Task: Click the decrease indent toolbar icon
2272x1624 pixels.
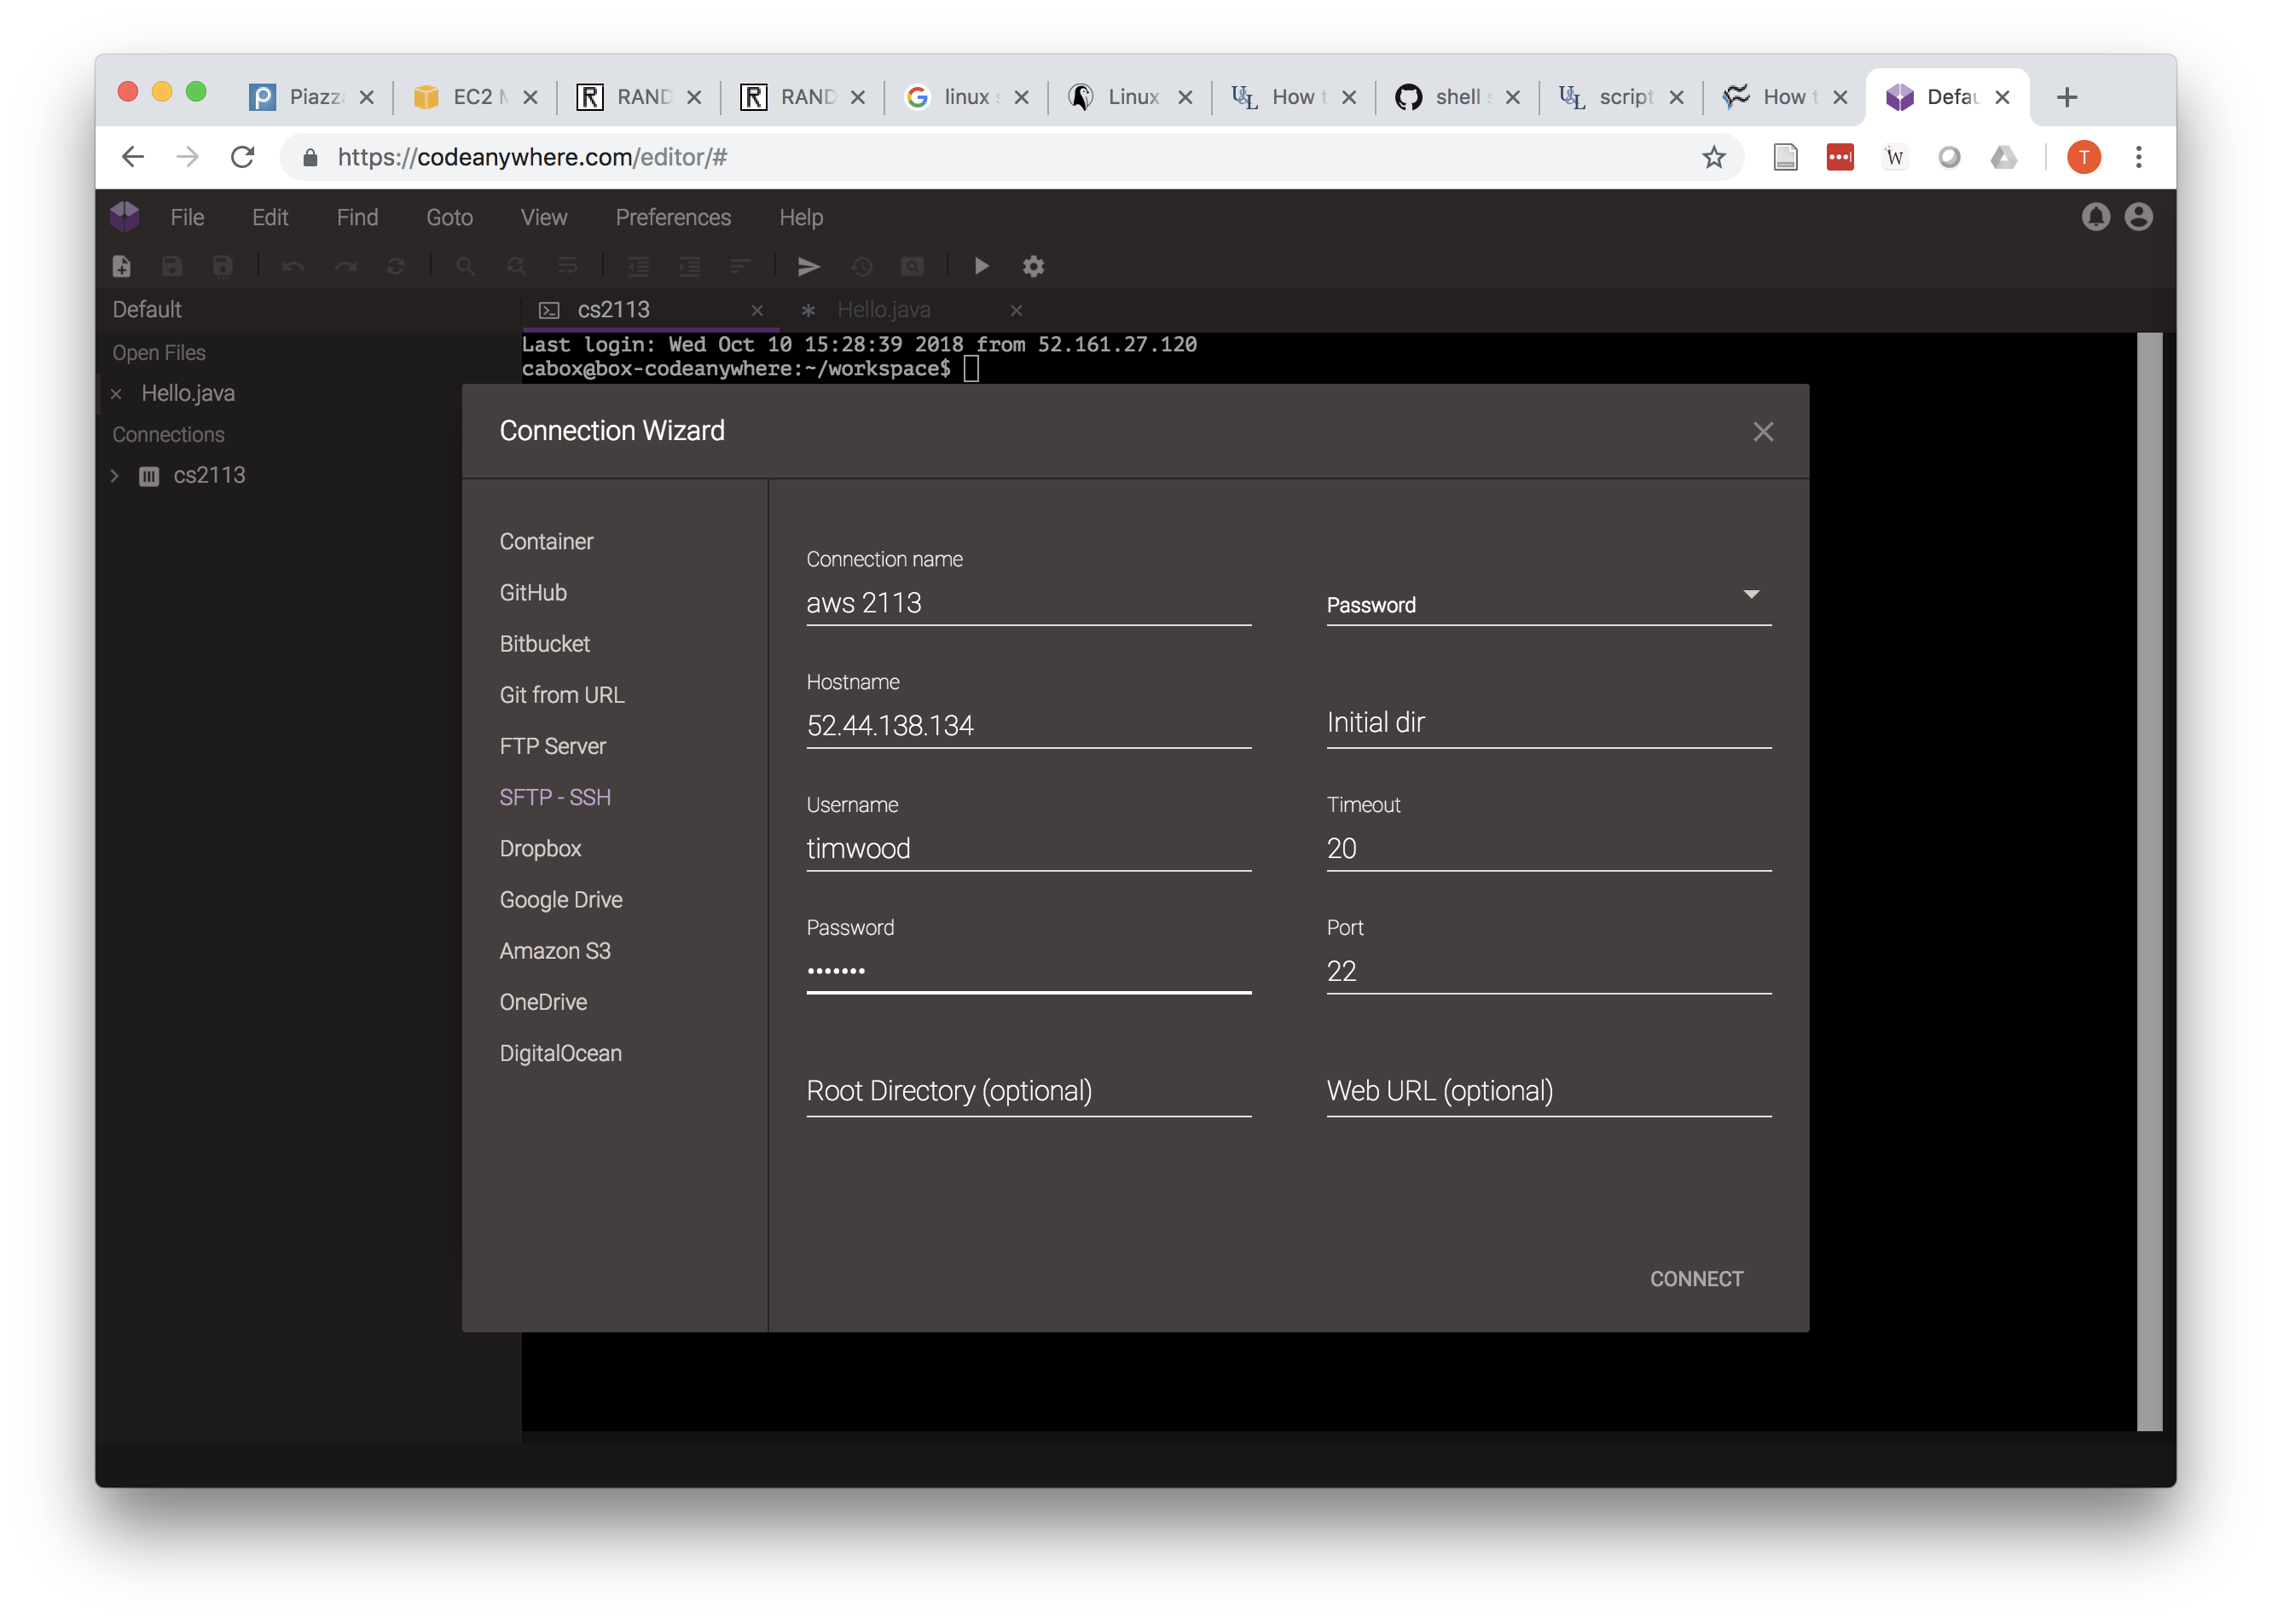Action: tap(638, 266)
